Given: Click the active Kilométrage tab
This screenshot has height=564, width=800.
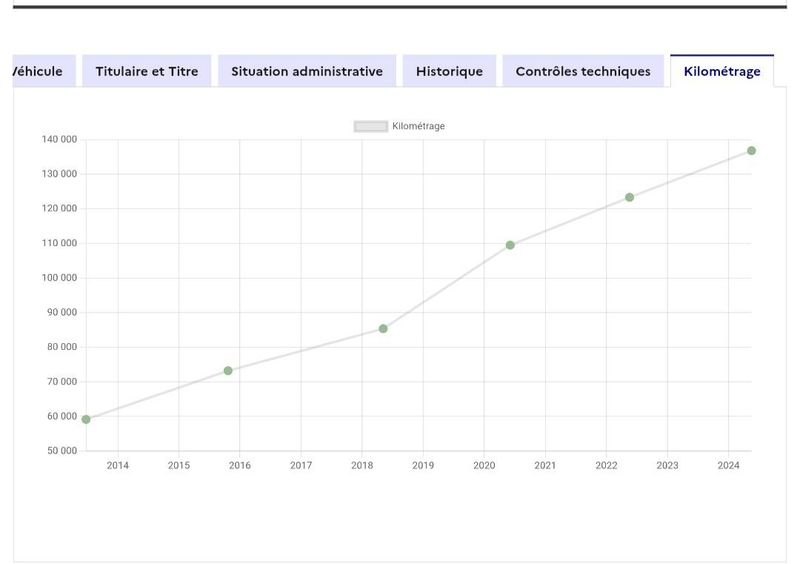Looking at the screenshot, I should click(x=722, y=71).
